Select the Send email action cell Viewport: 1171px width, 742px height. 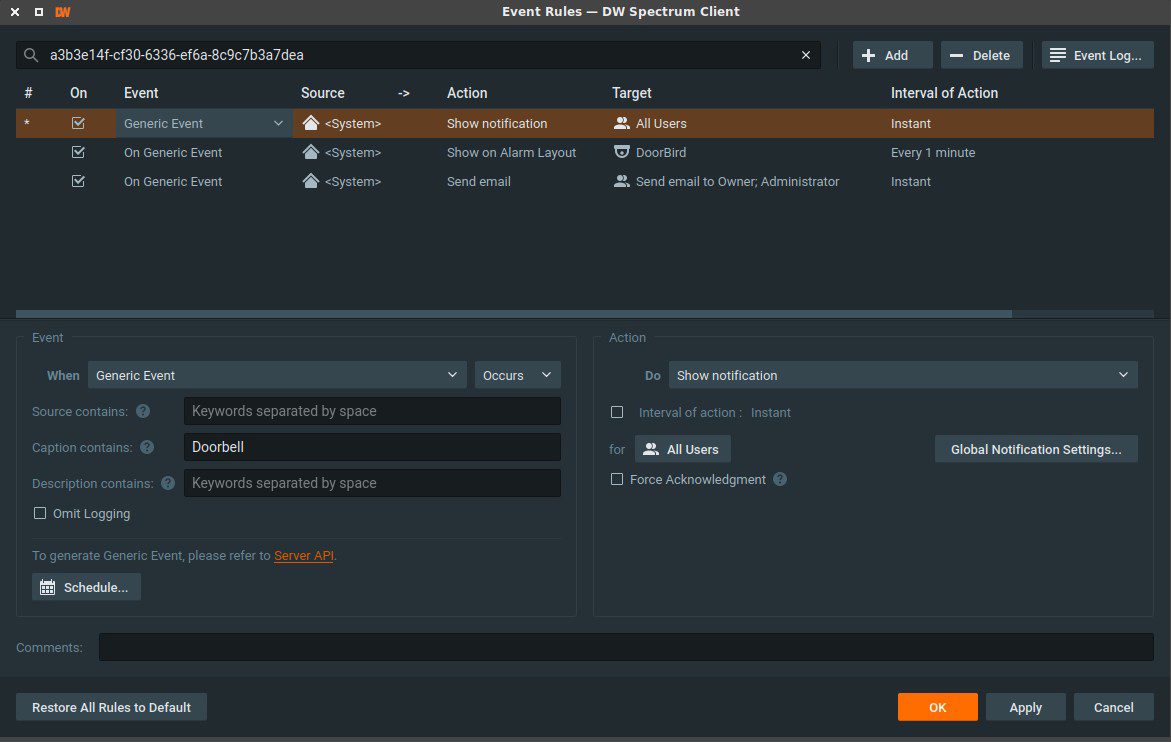click(479, 181)
